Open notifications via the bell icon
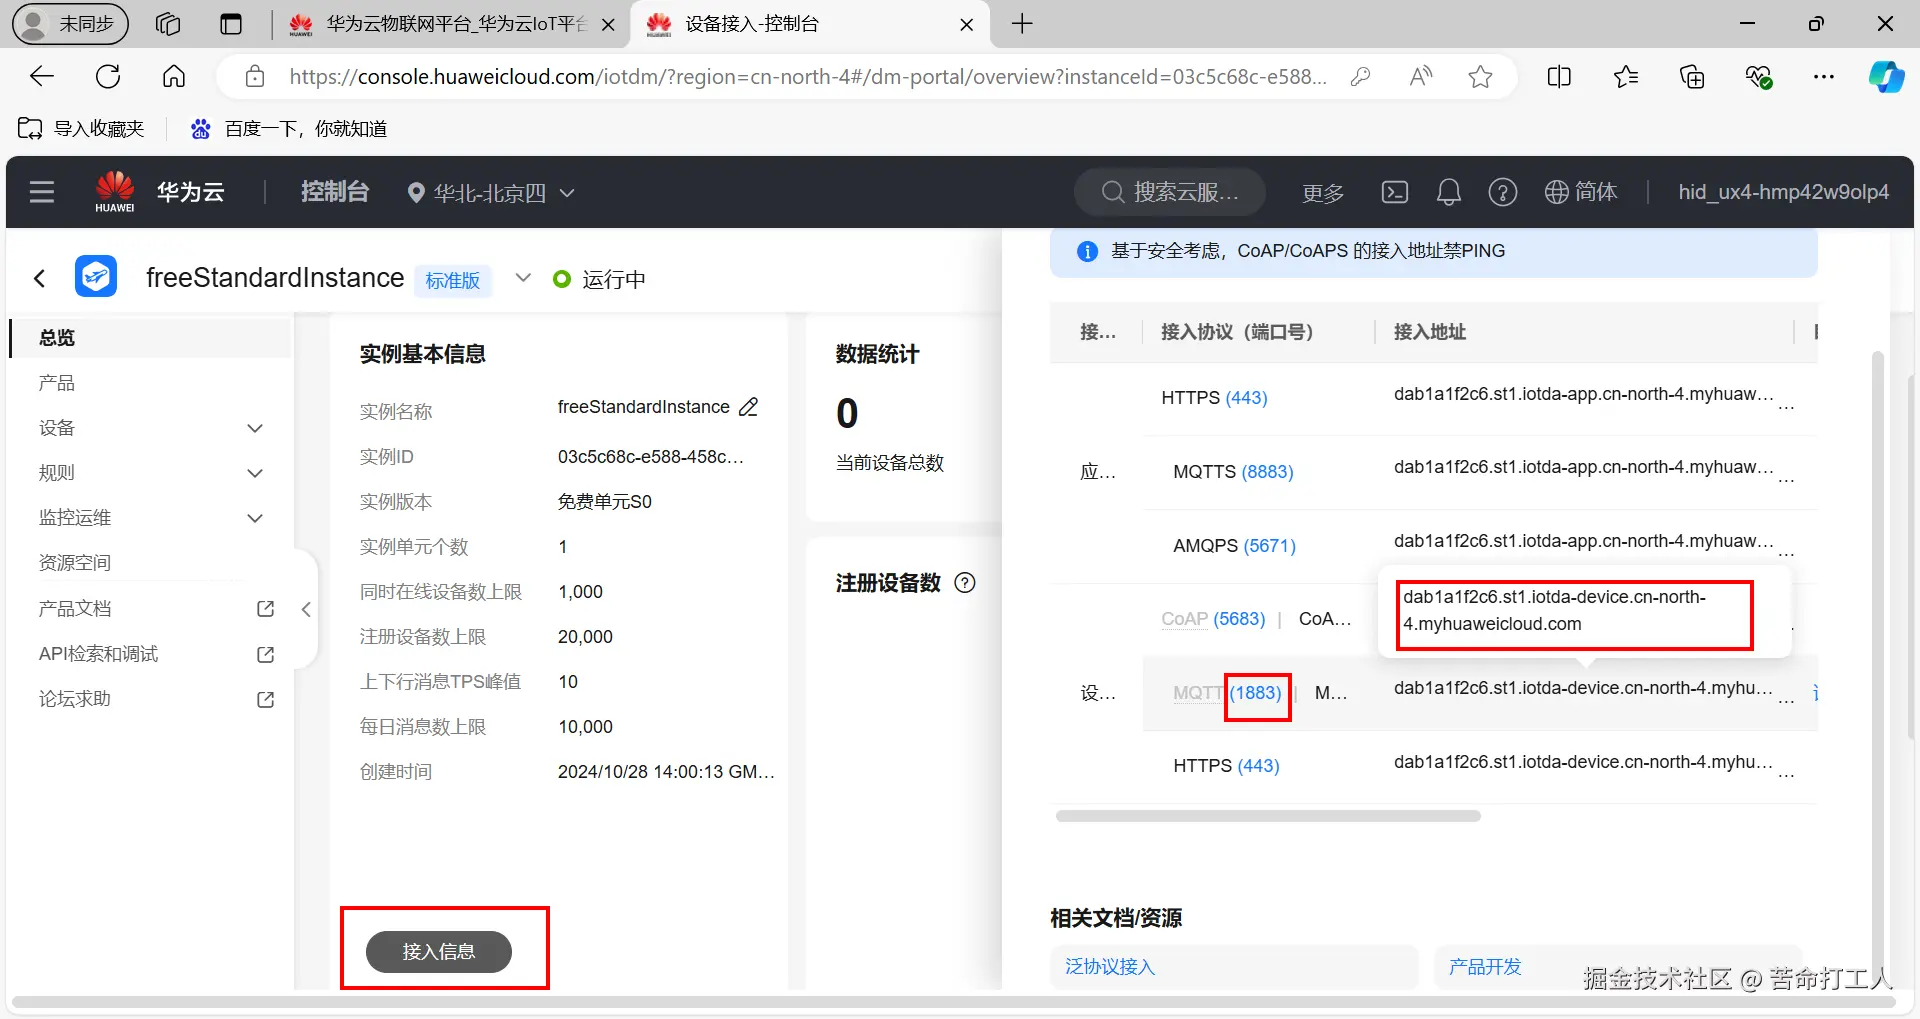This screenshot has width=1920, height=1019. coord(1448,192)
